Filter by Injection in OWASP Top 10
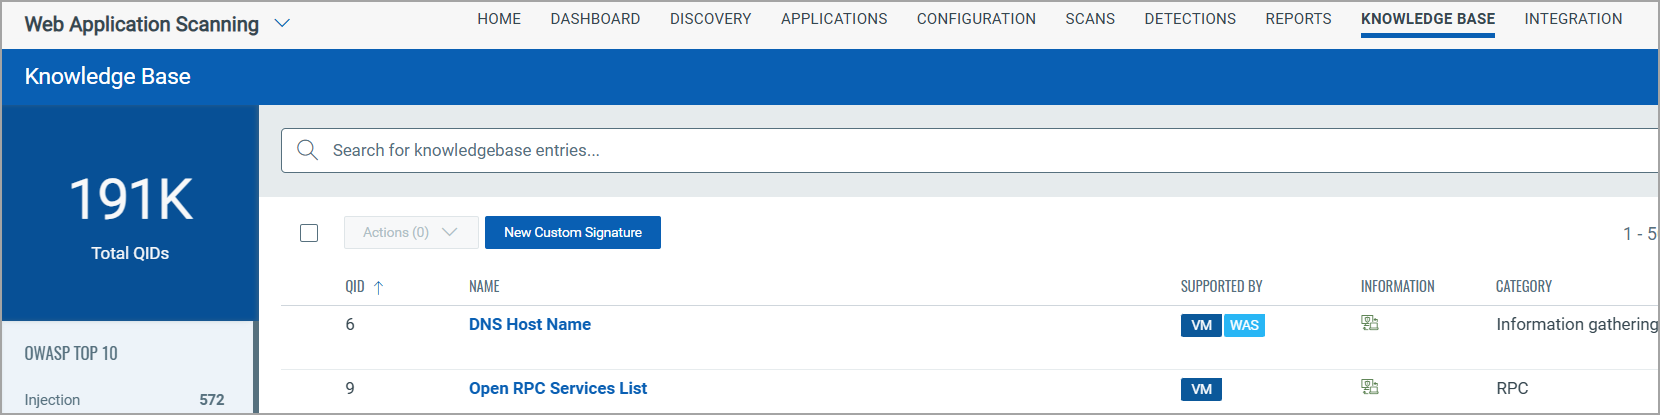Viewport: 1660px width, 415px height. tap(52, 399)
